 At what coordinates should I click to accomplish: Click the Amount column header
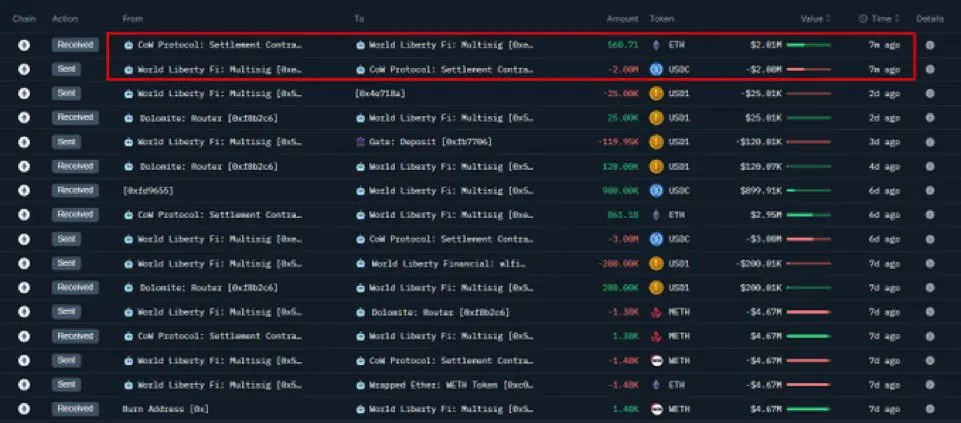[623, 19]
